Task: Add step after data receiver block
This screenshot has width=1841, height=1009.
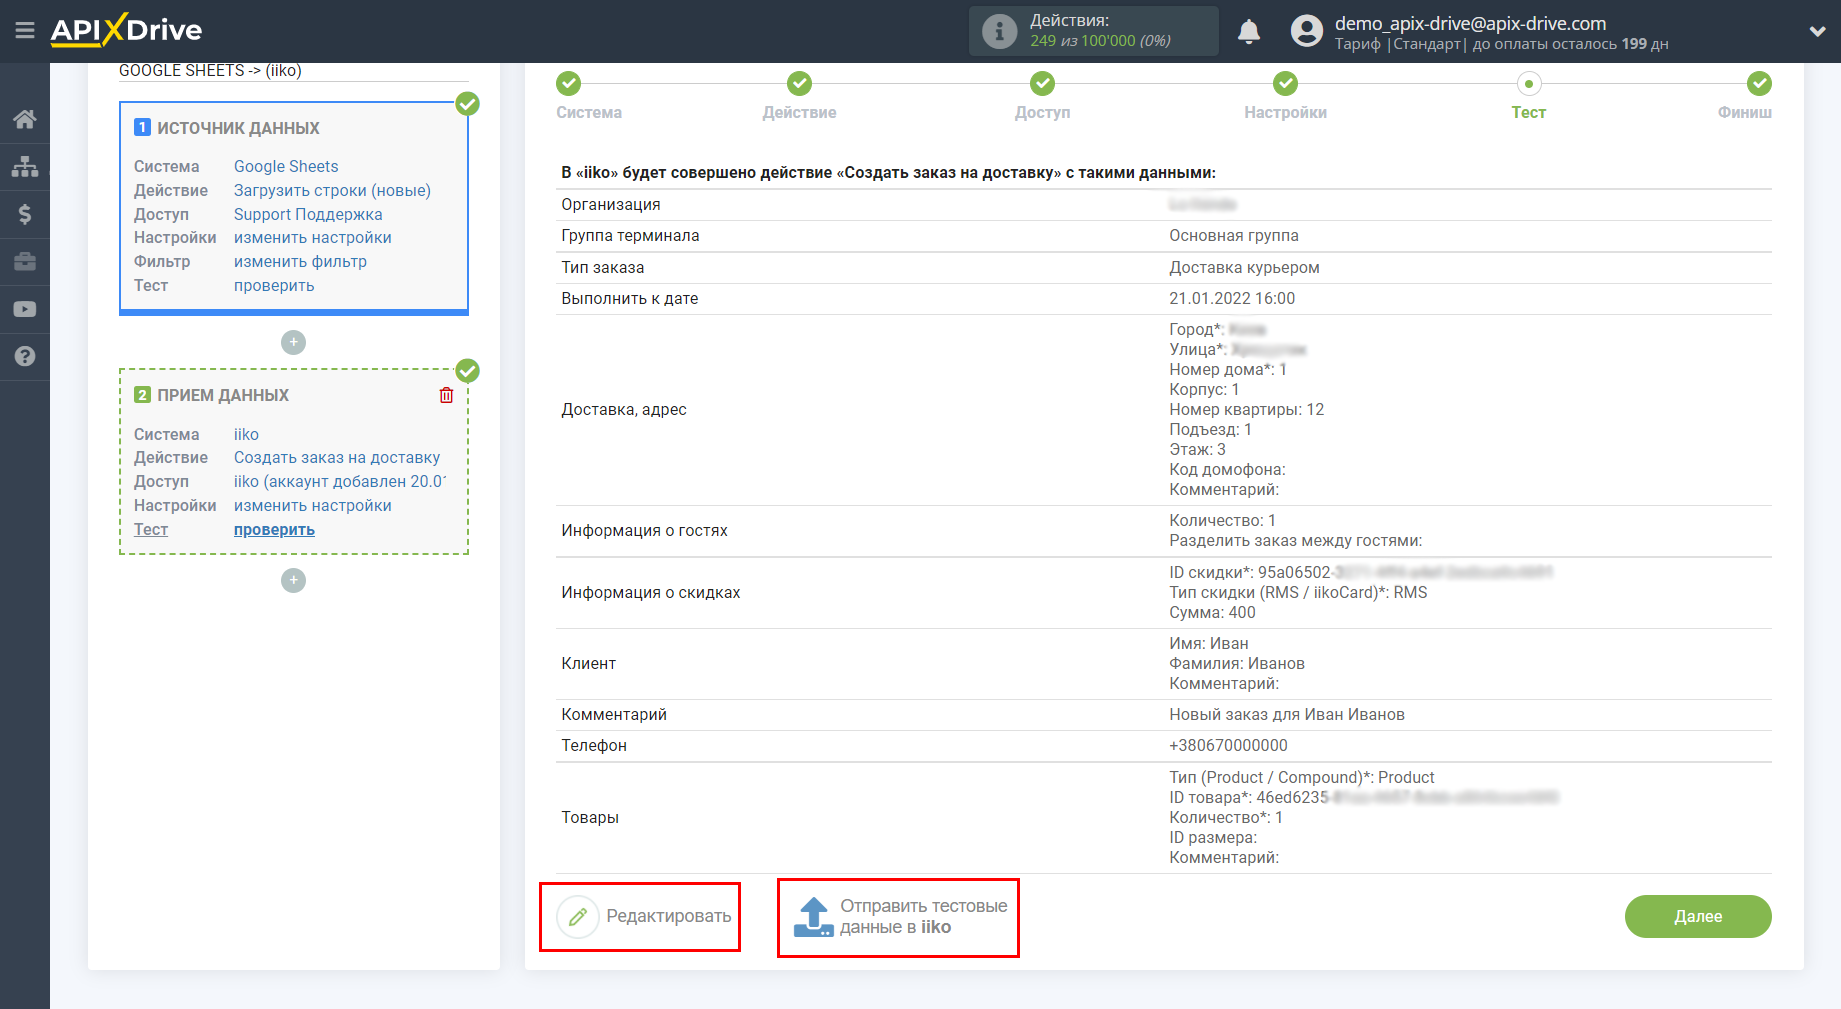Action: (293, 580)
